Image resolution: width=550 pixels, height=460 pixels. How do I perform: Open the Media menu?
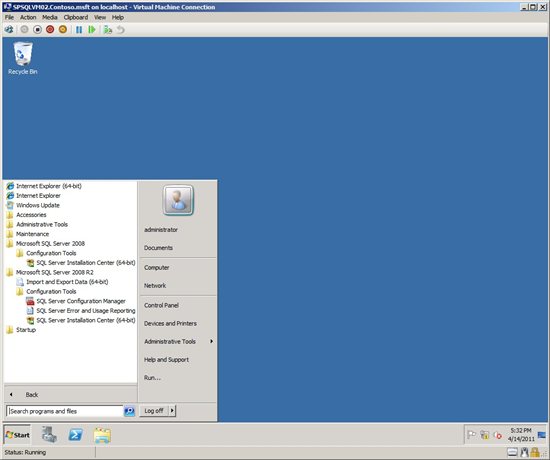(x=50, y=17)
